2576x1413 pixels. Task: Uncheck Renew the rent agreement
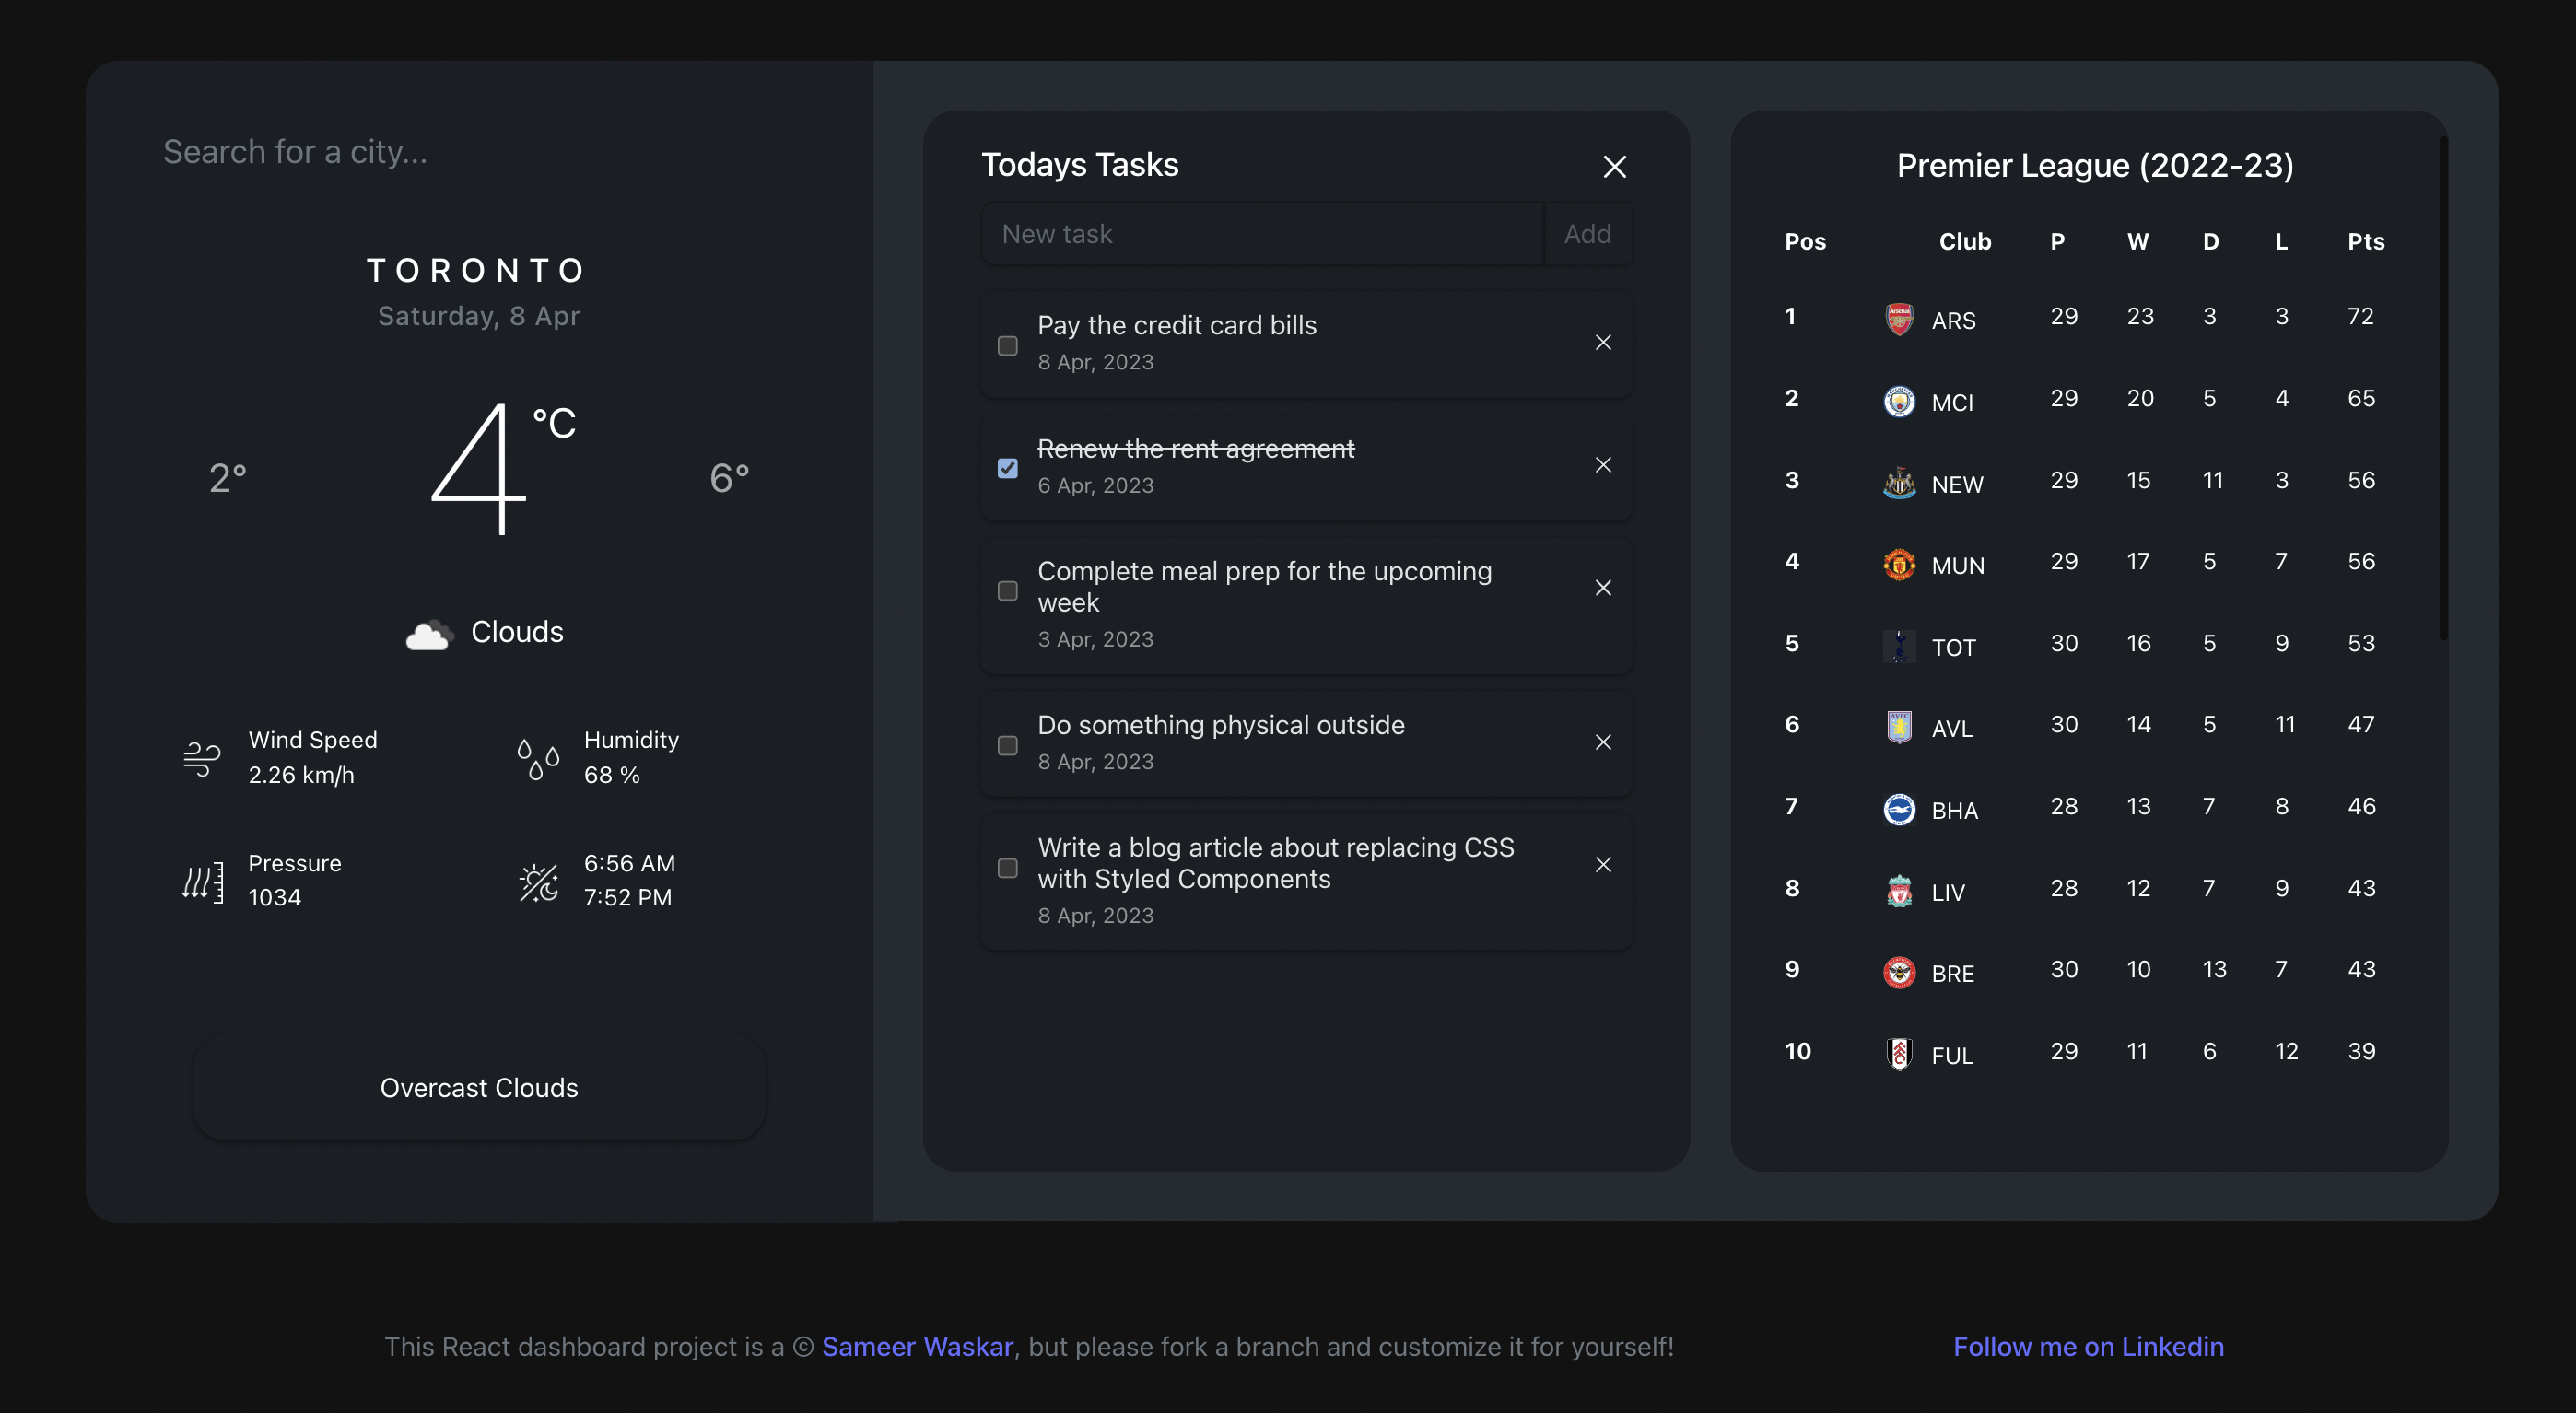click(1007, 467)
